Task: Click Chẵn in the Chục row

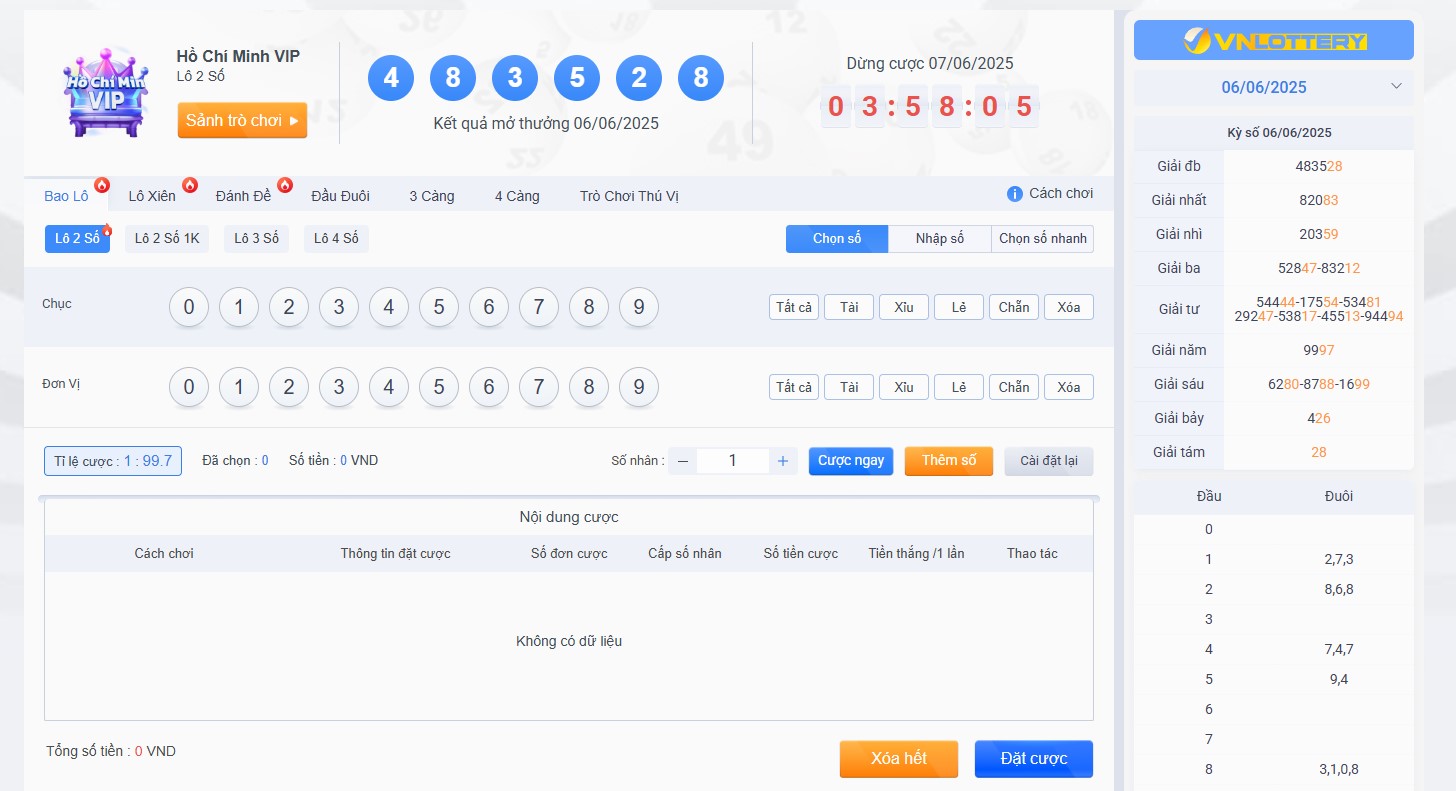Action: pos(1014,307)
